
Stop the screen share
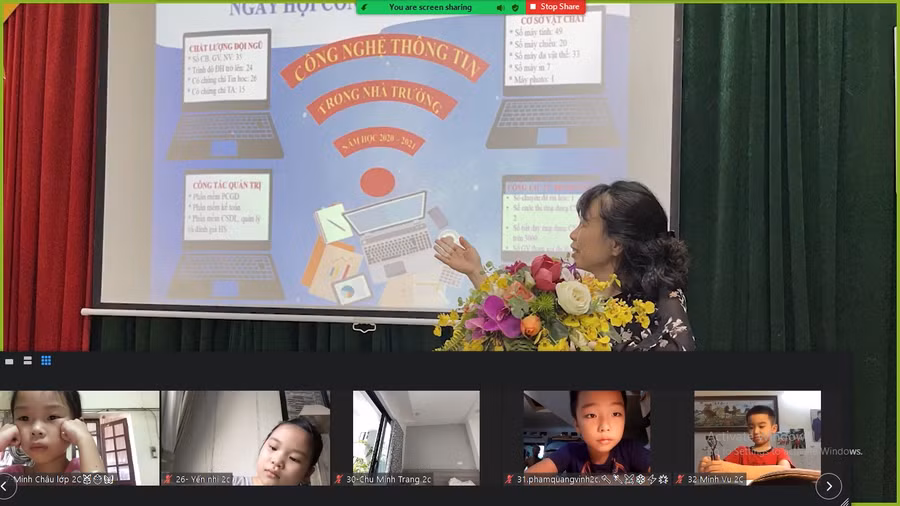[x=555, y=7]
